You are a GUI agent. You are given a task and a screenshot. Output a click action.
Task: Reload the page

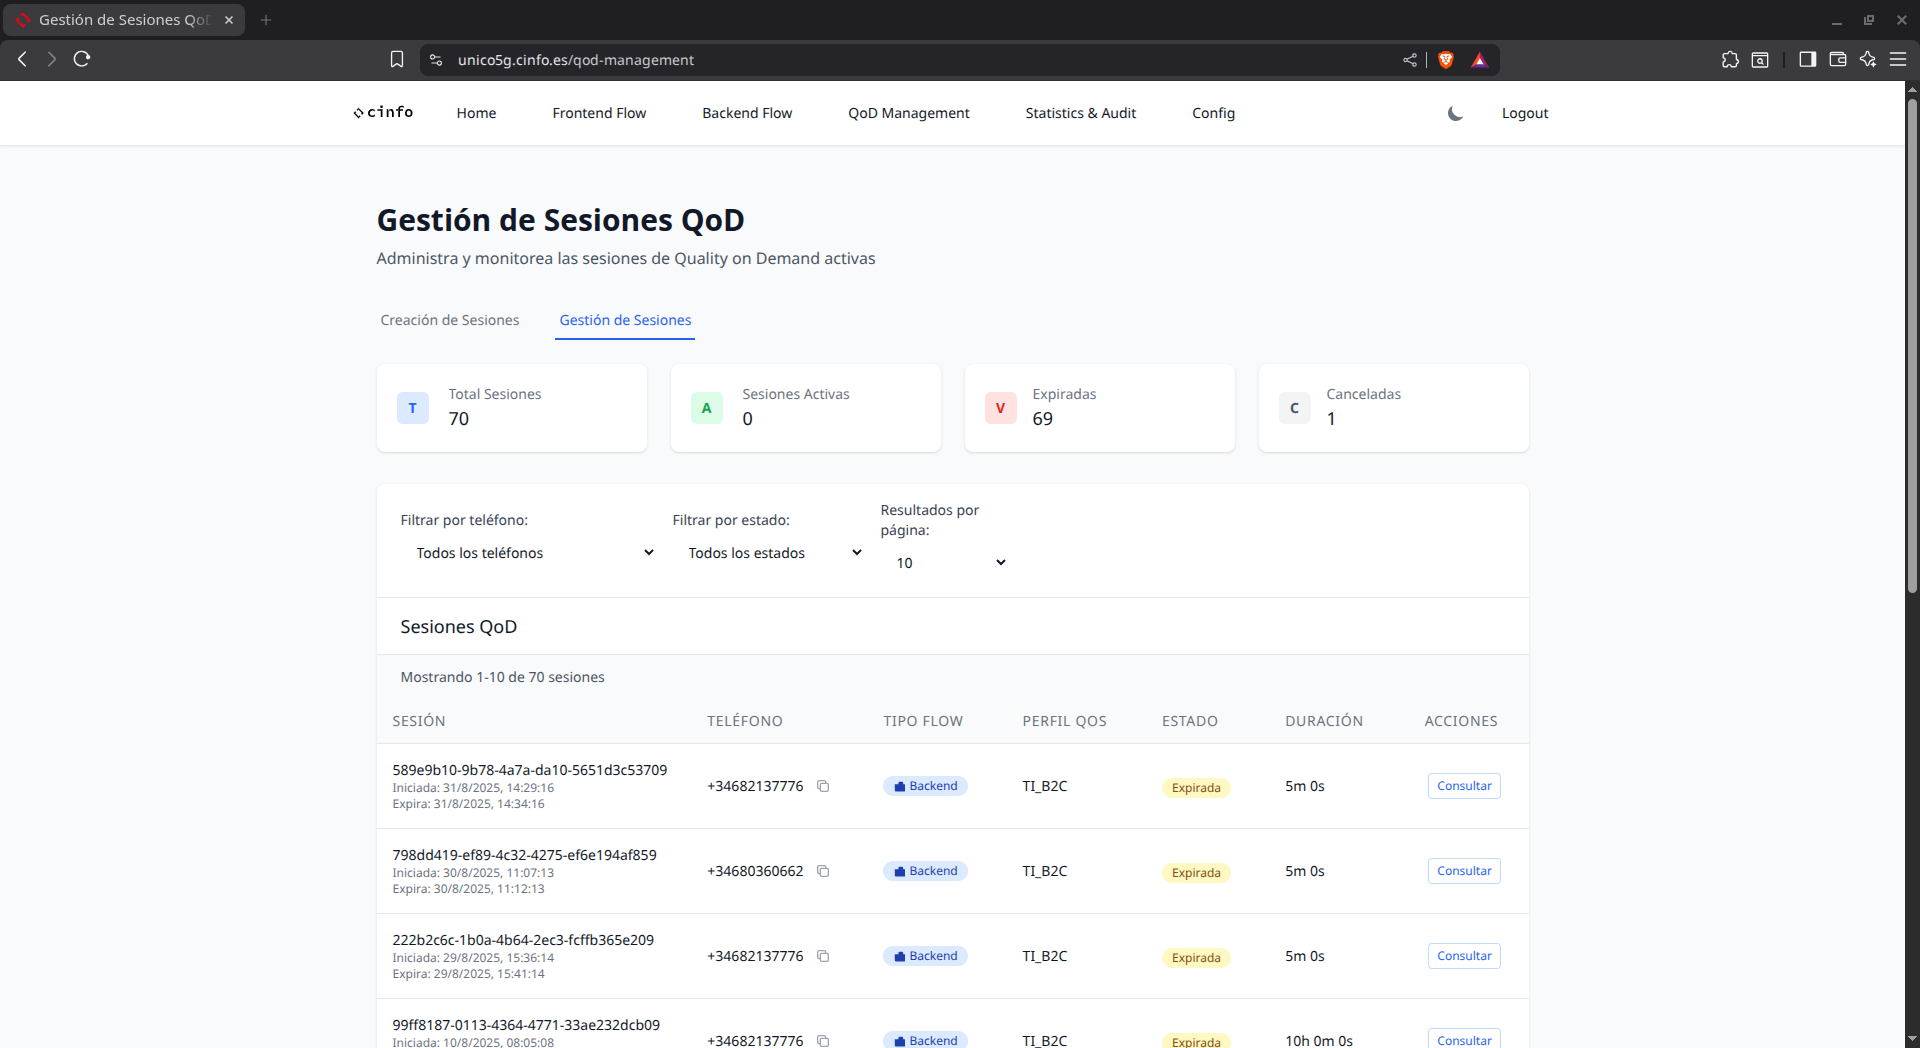[82, 59]
